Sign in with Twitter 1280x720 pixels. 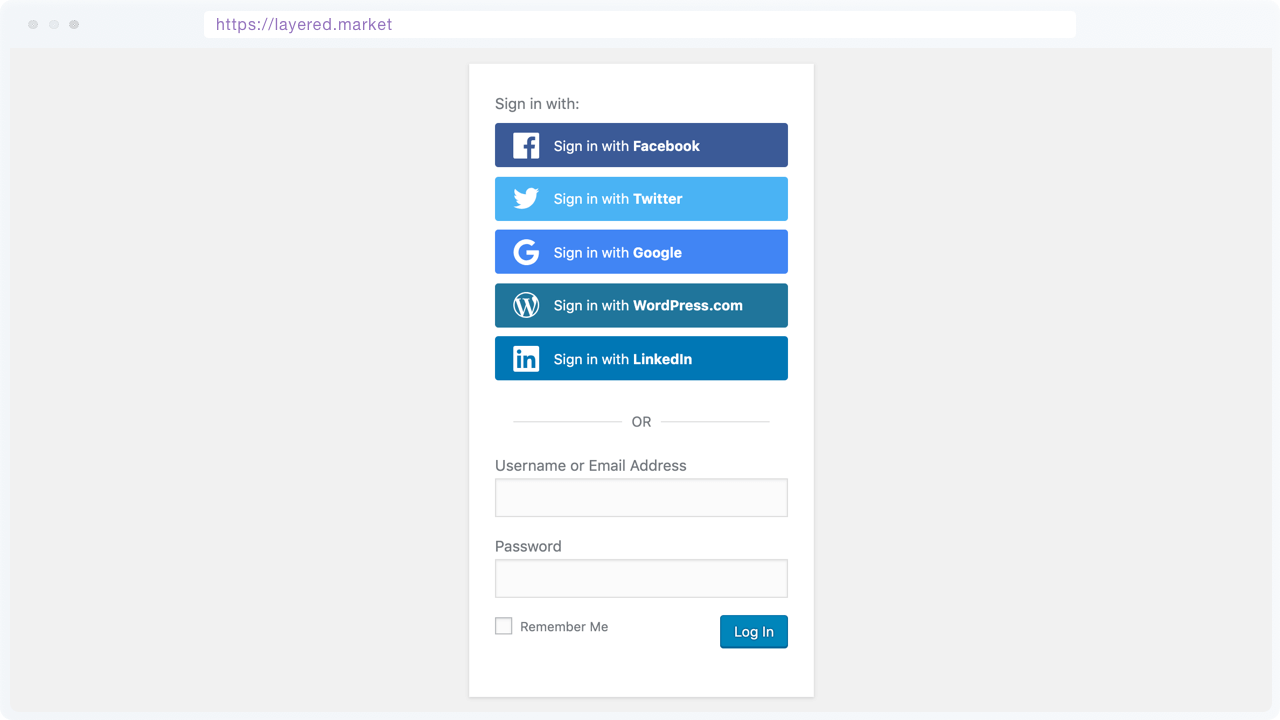641,198
